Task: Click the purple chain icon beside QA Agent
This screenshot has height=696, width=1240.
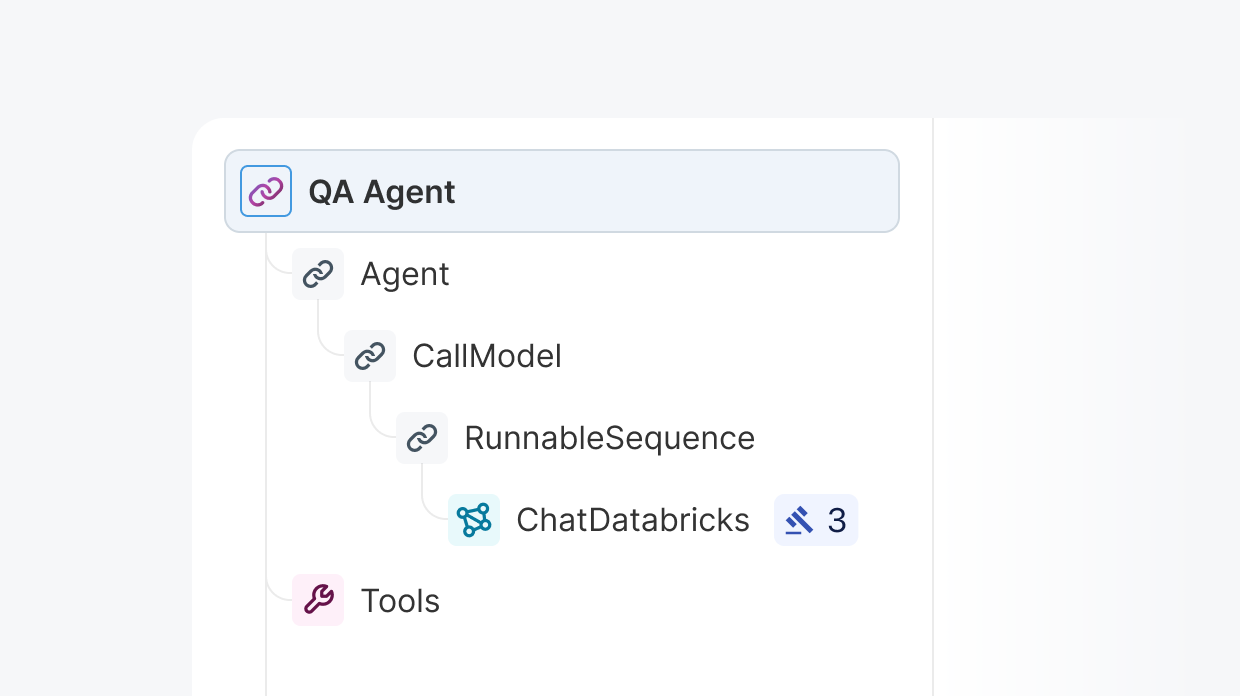Action: pos(266,191)
